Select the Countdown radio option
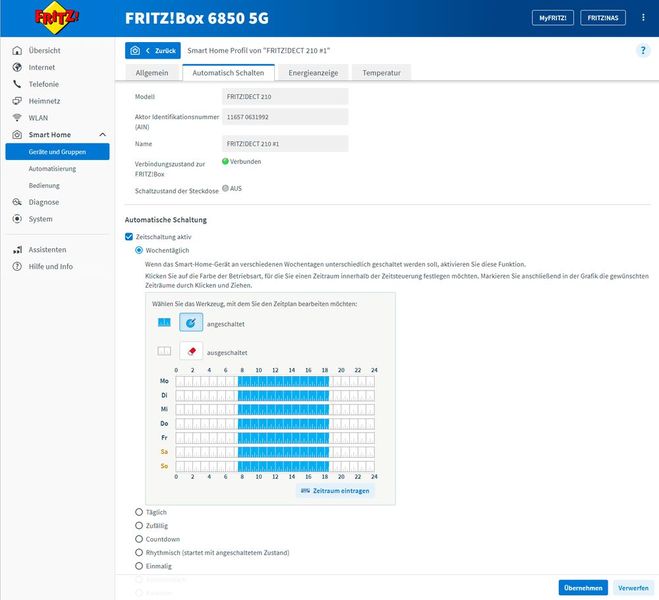The image size is (659, 600). pos(139,539)
